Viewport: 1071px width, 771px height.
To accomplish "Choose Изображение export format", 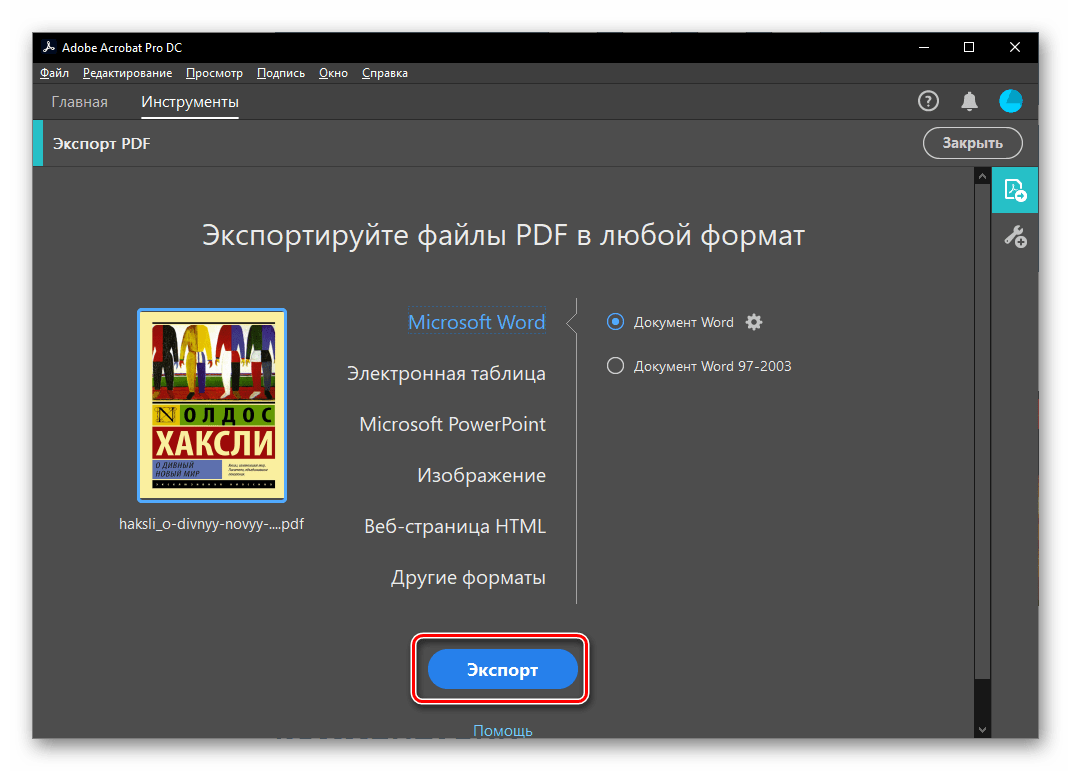I will pos(482,475).
